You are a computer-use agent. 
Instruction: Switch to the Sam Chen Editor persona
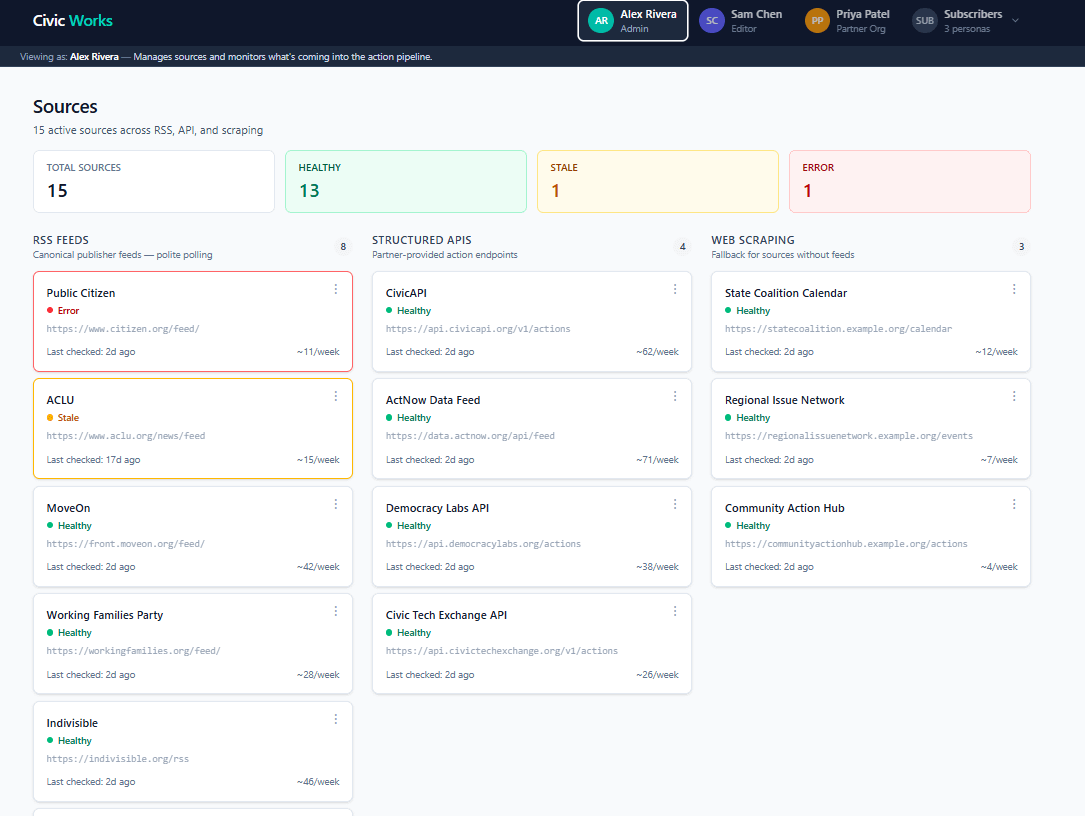741,21
